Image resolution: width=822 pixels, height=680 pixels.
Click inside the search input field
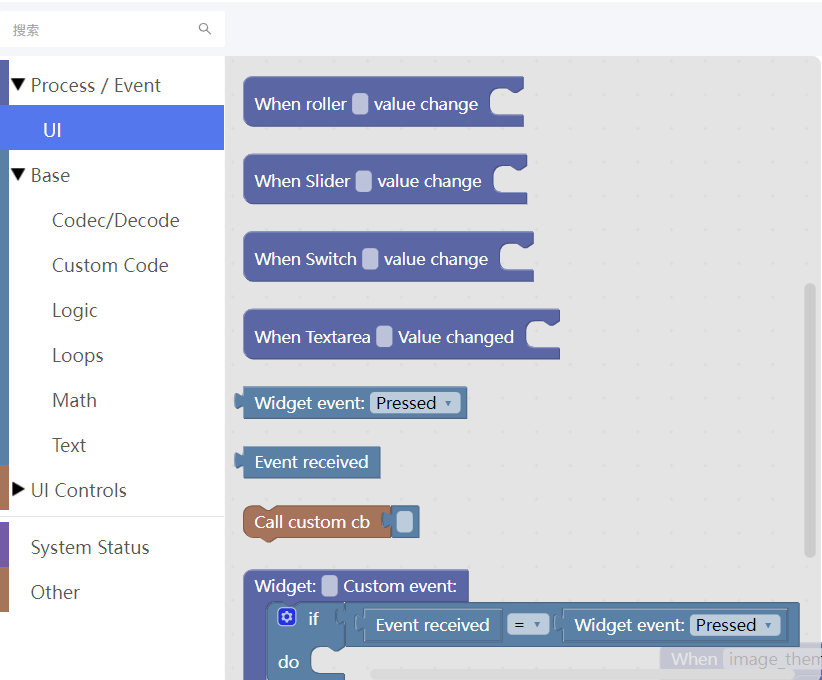click(100, 29)
